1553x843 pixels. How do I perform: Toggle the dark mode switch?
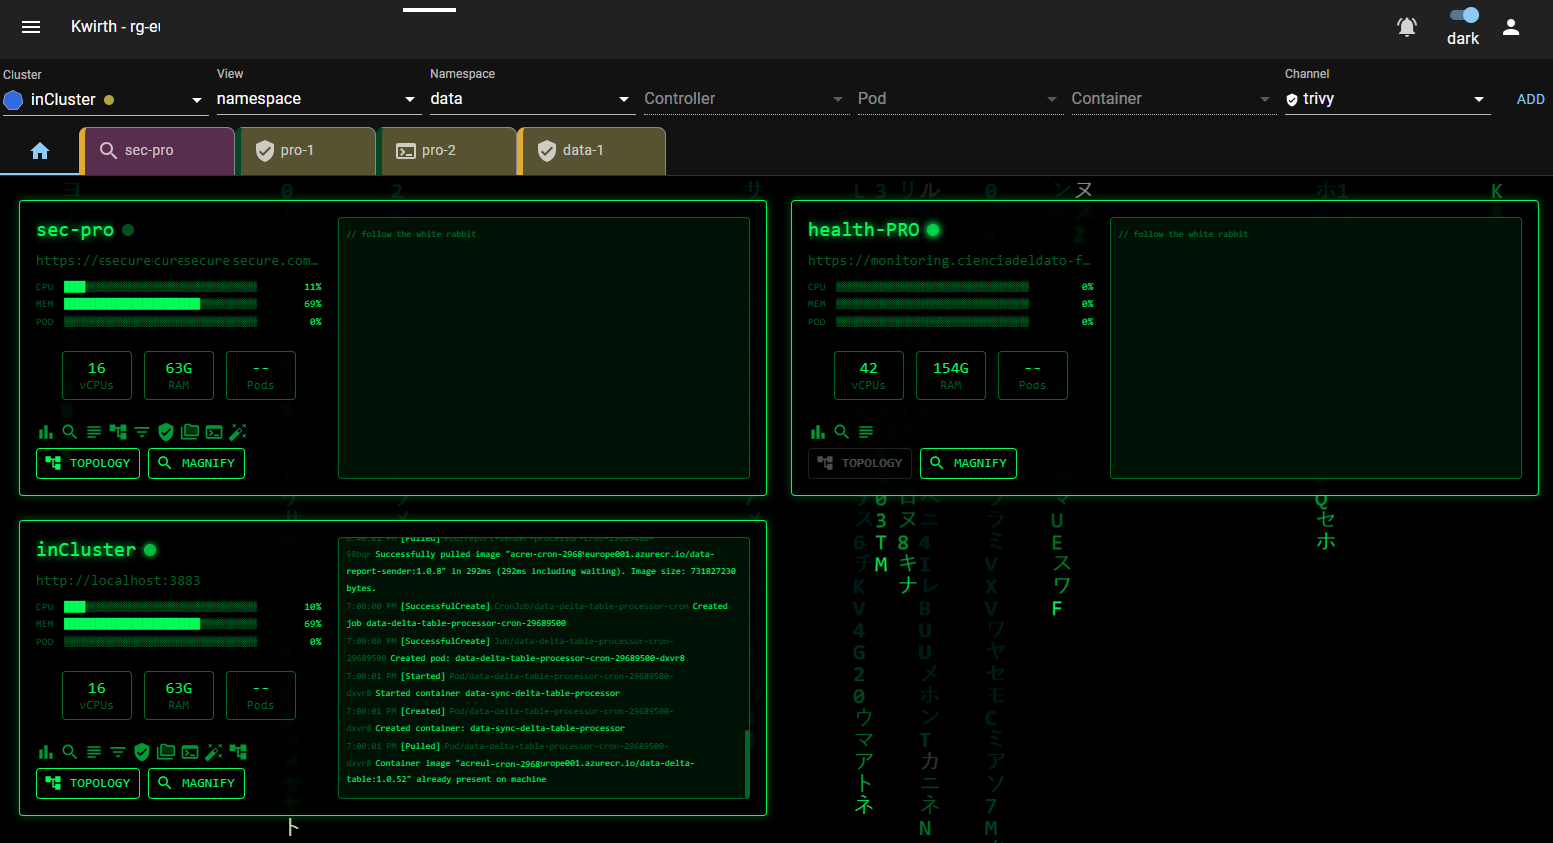point(1464,15)
